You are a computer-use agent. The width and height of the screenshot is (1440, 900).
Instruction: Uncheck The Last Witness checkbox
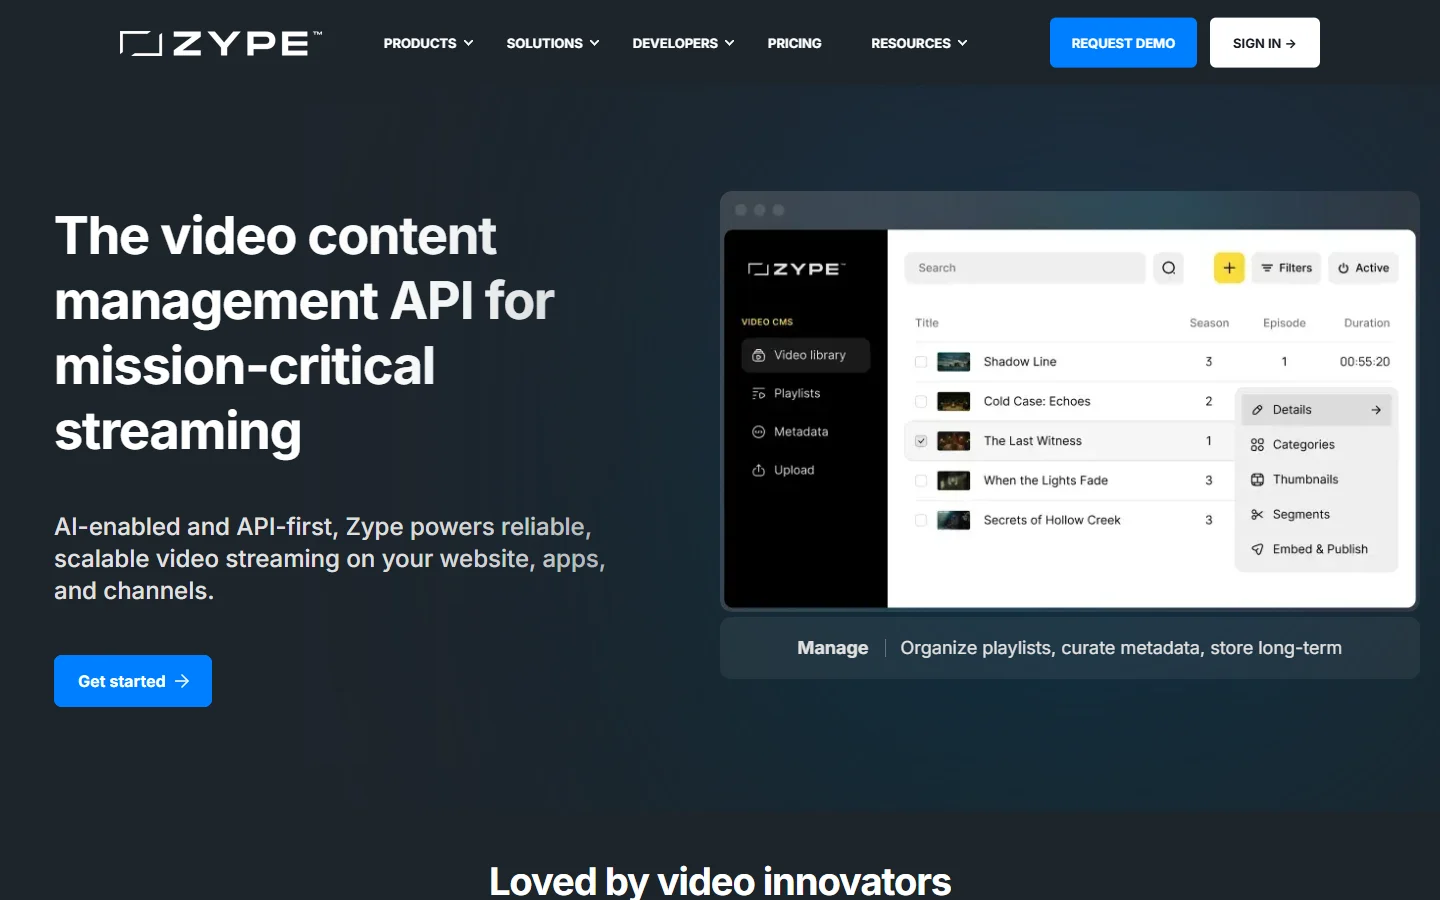tap(921, 441)
